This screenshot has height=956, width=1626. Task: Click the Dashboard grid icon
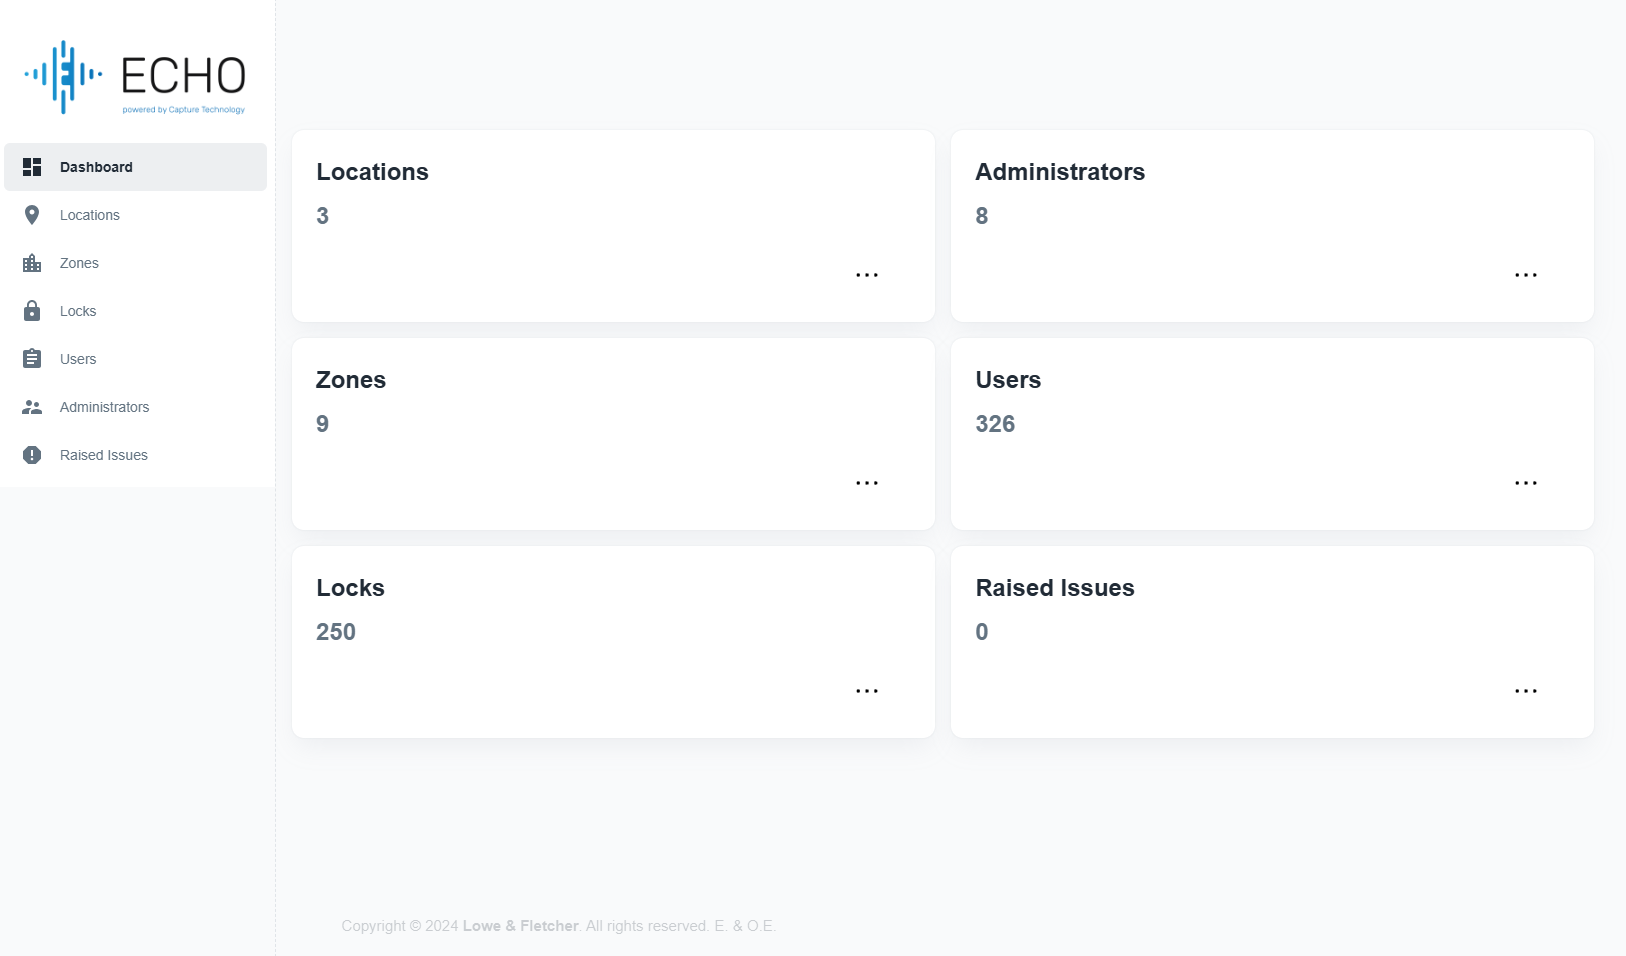tap(32, 167)
